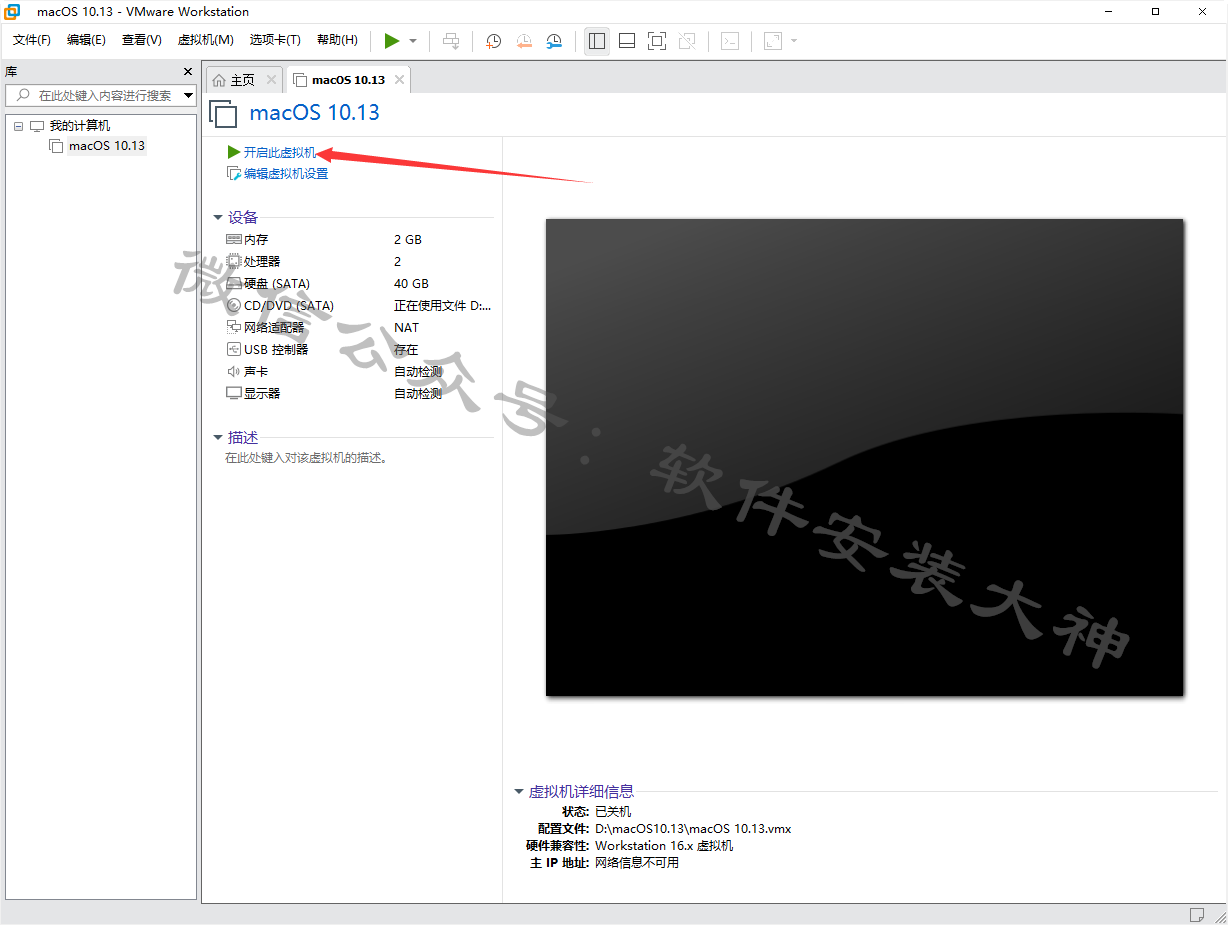Viewport: 1228px width, 925px height.
Task: Click the virtual machine preview thumbnail
Action: (x=864, y=457)
